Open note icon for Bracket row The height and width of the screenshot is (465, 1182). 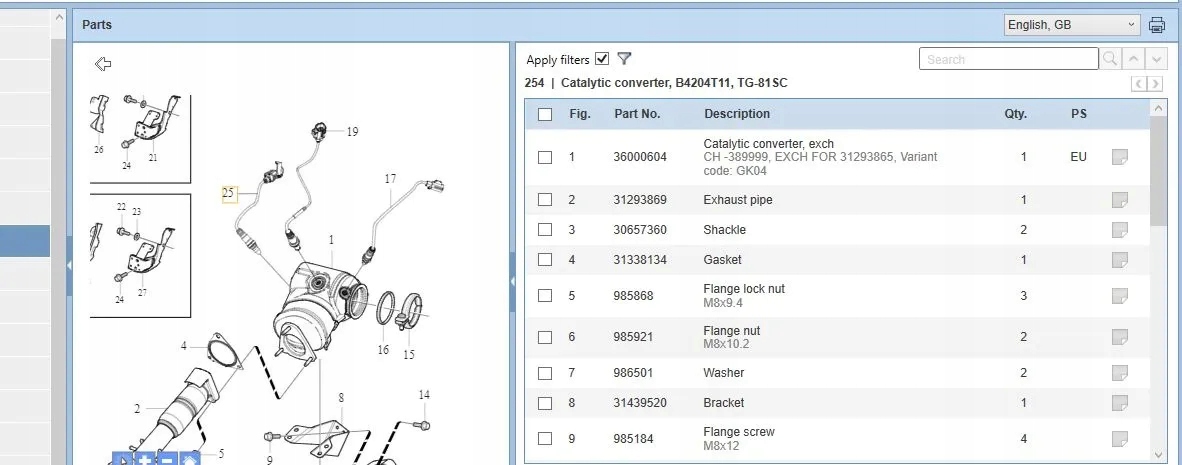(x=1119, y=403)
